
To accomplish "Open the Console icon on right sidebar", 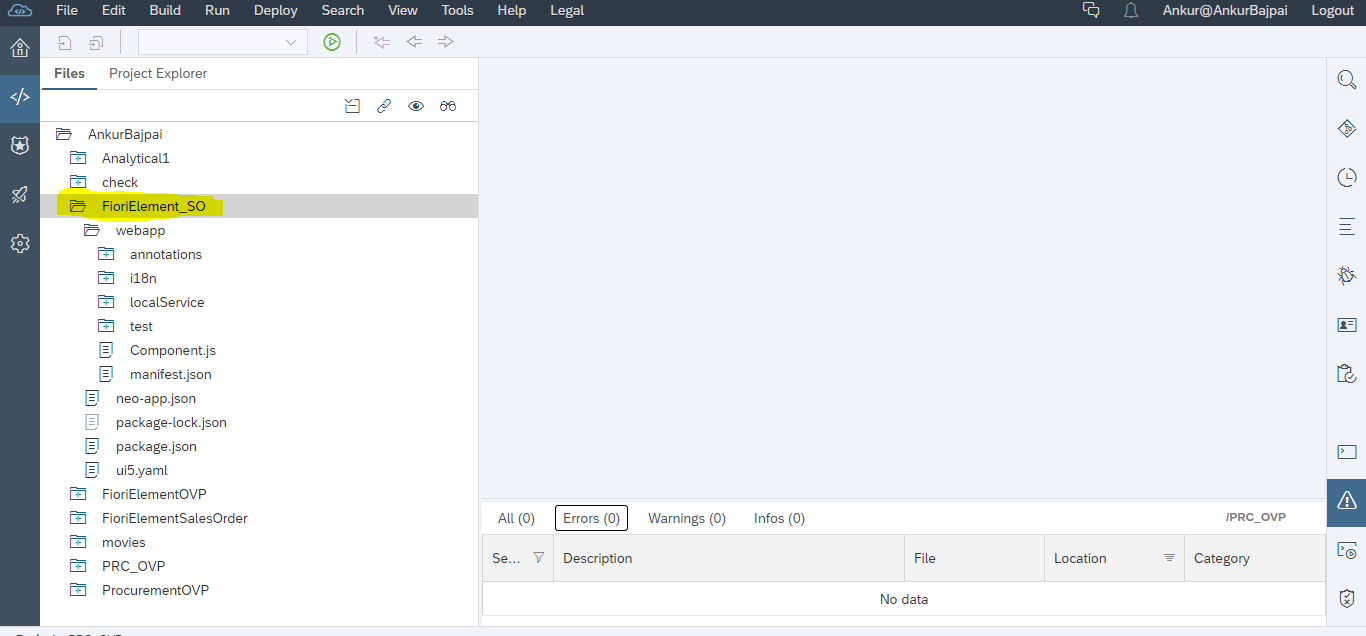I will coord(1346,452).
